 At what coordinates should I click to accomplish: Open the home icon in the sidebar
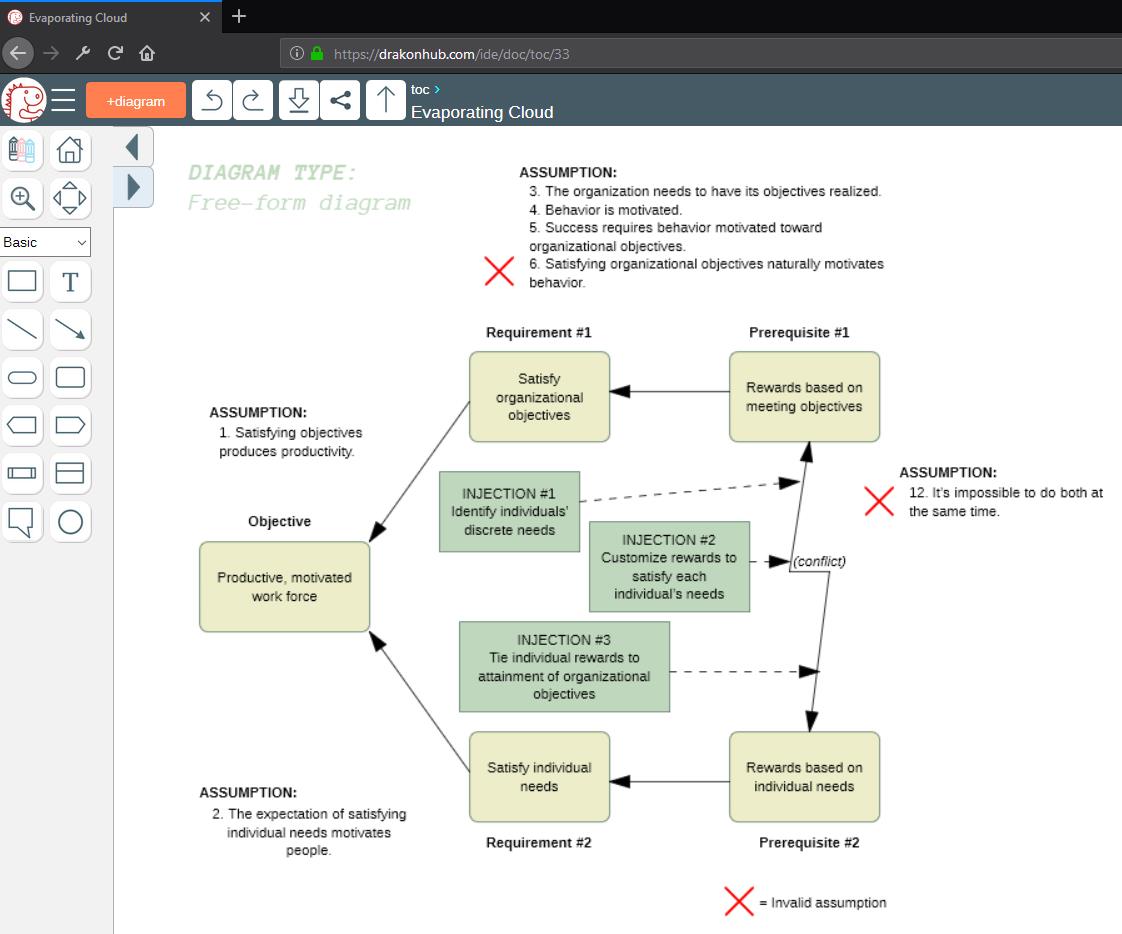pos(70,150)
